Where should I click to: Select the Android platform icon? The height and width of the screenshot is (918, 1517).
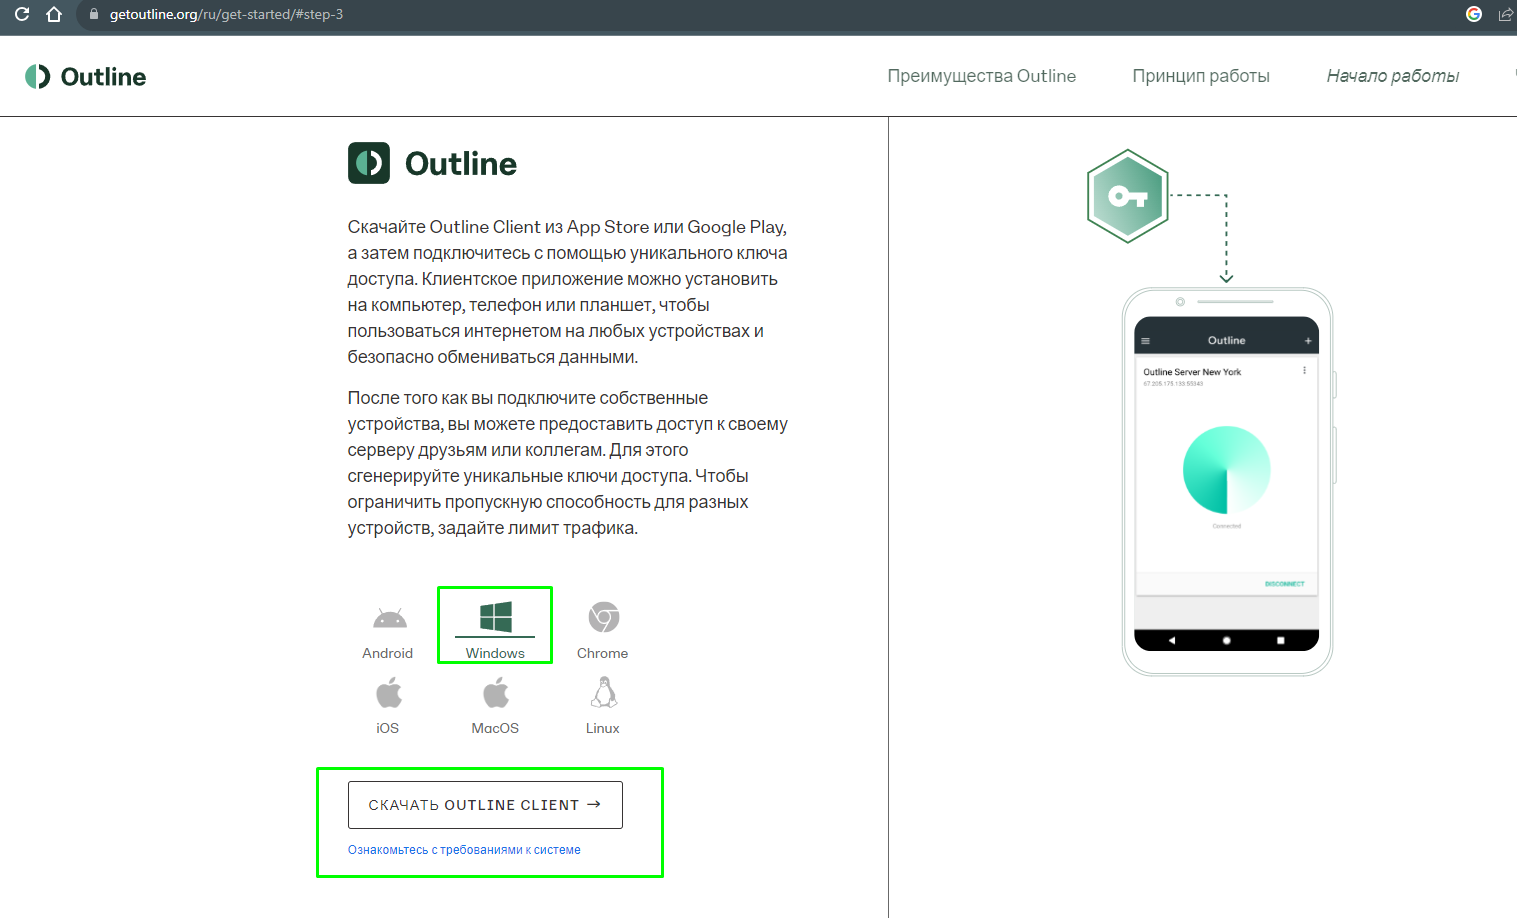tap(389, 619)
